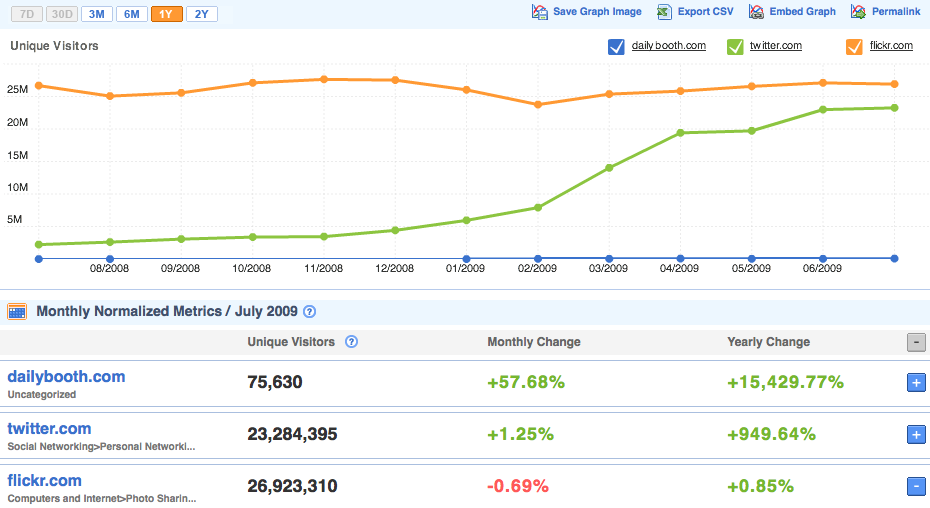The width and height of the screenshot is (930, 508).
Task: Click the Save Graph Image link
Action: pyautogui.click(x=597, y=11)
